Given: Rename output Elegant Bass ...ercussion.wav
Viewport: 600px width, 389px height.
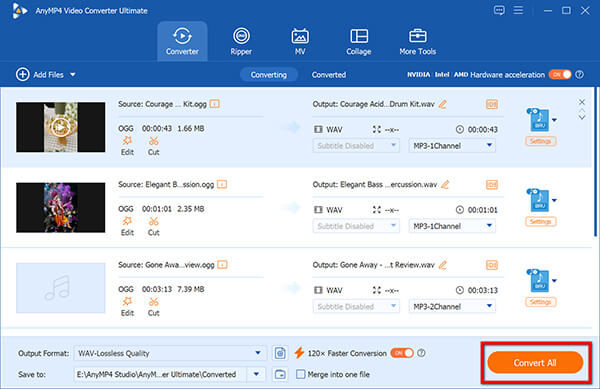Looking at the screenshot, I should coord(445,184).
